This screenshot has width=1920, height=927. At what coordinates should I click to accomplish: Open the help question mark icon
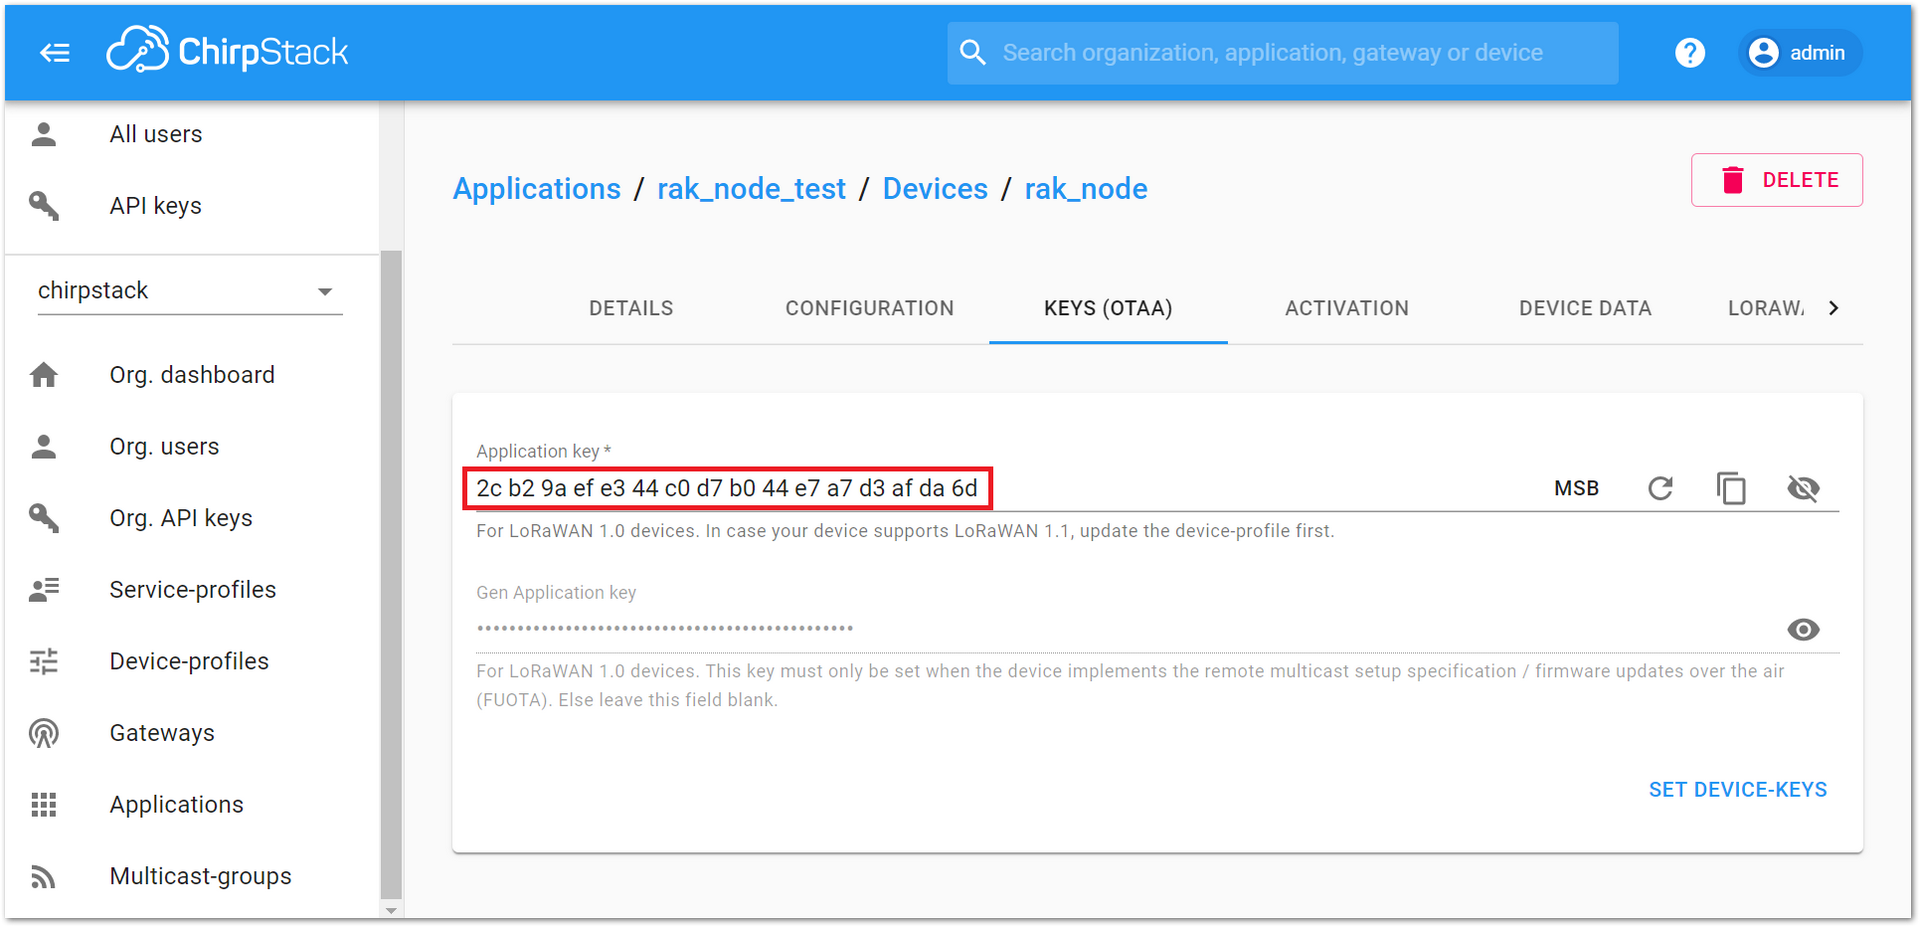click(x=1690, y=52)
